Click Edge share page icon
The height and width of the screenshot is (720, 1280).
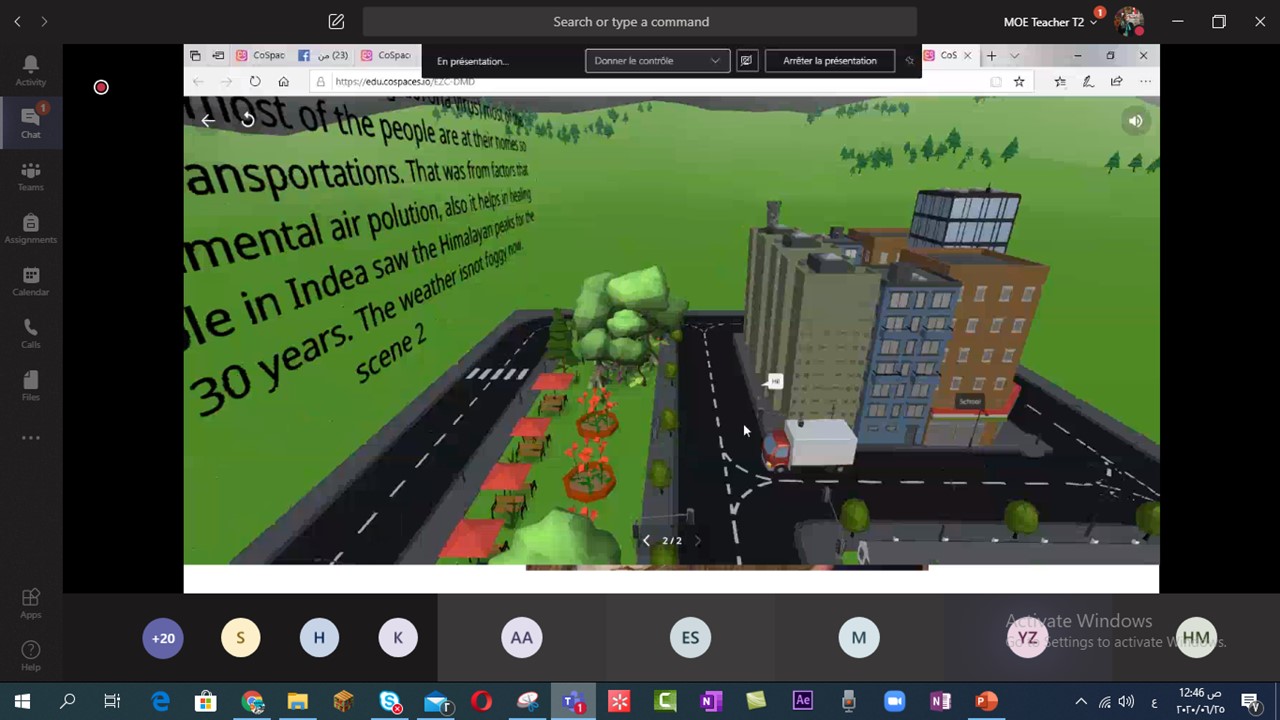pyautogui.click(x=1116, y=82)
